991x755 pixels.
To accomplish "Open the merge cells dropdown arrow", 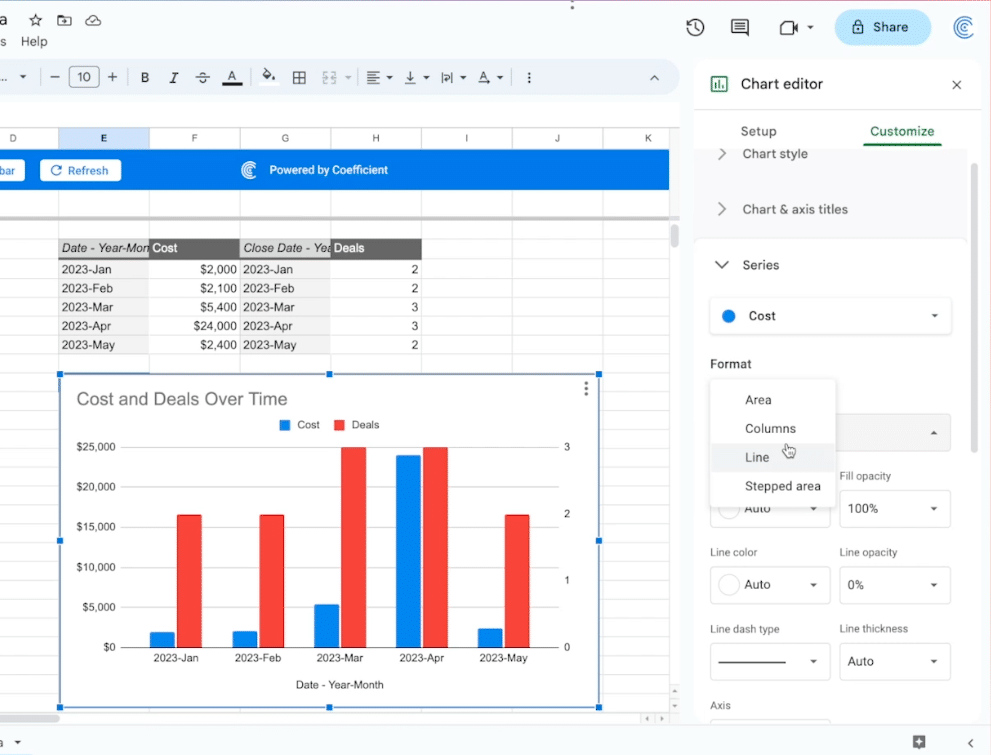I will coord(348,78).
